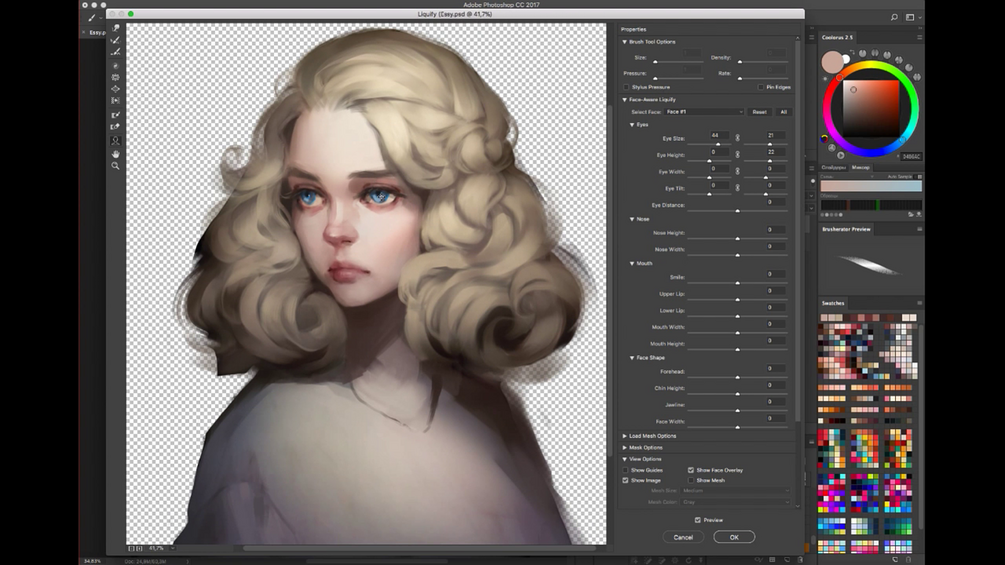1005x565 pixels.
Task: Click OK to apply Liquify
Action: point(734,537)
